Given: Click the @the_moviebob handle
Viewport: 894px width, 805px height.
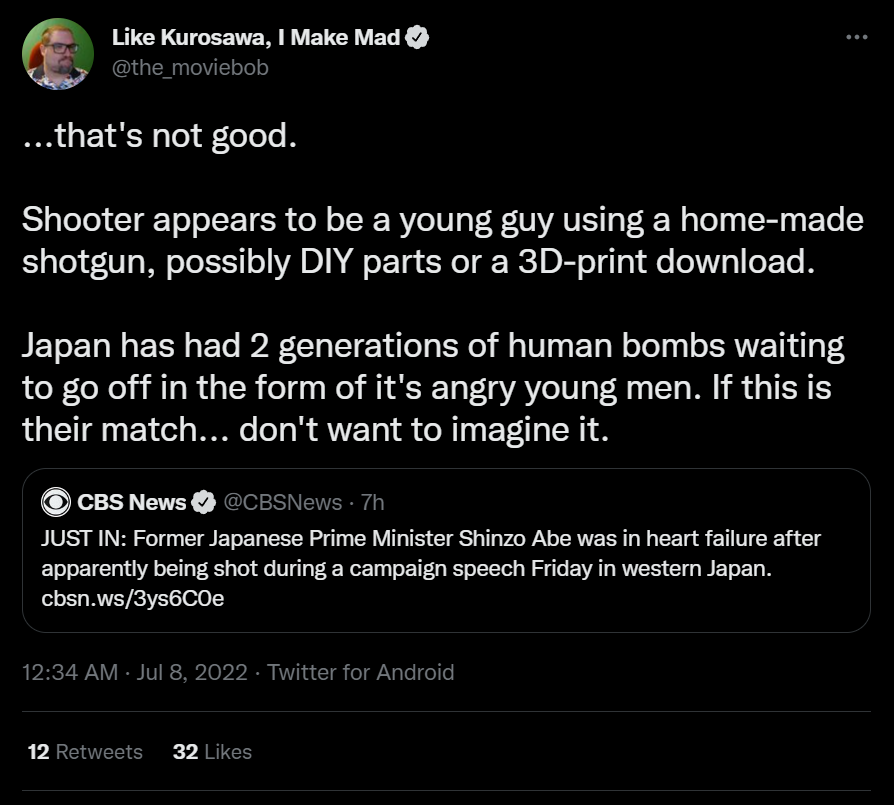Looking at the screenshot, I should (190, 68).
